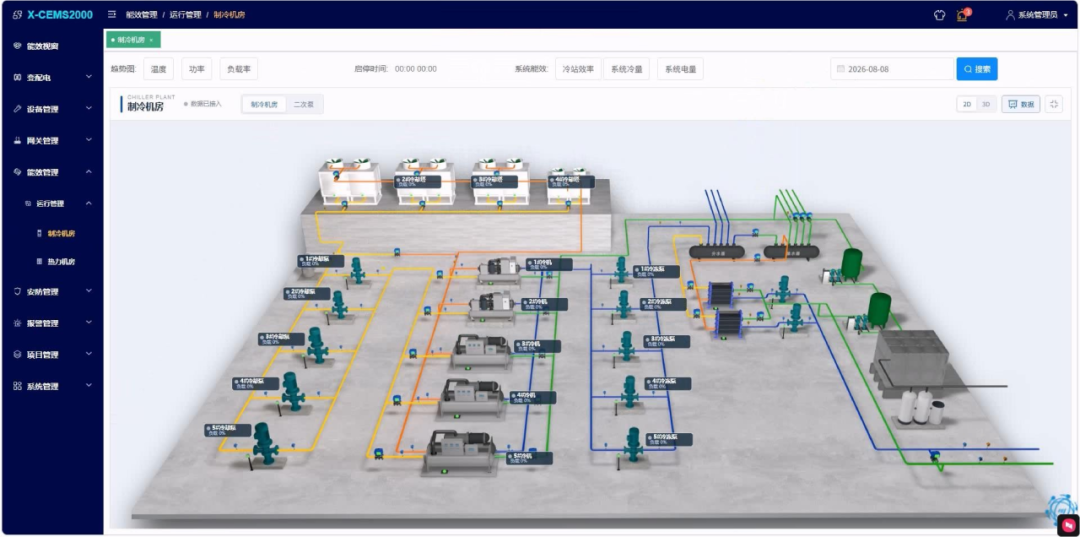Click the 系统电量 button
The width and height of the screenshot is (1080, 537).
point(681,69)
